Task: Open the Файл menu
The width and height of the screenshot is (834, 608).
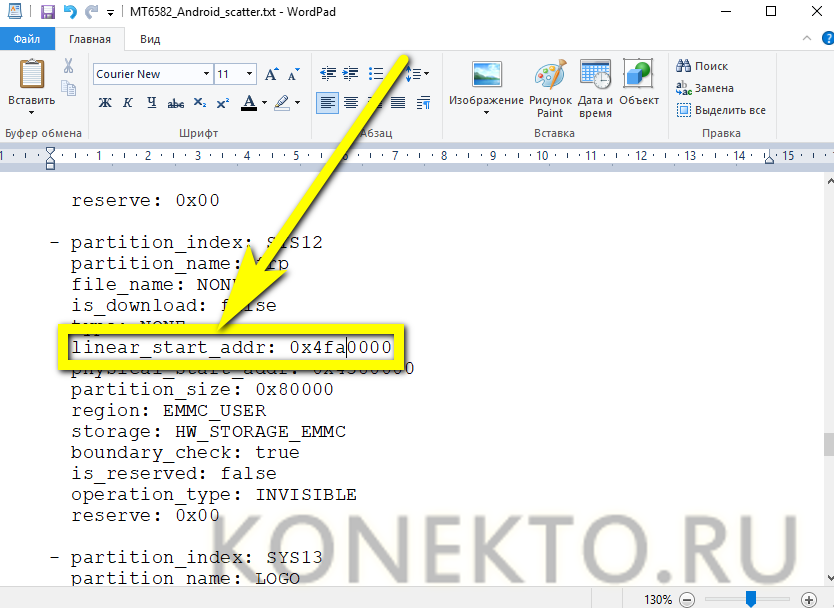Action: coord(26,39)
